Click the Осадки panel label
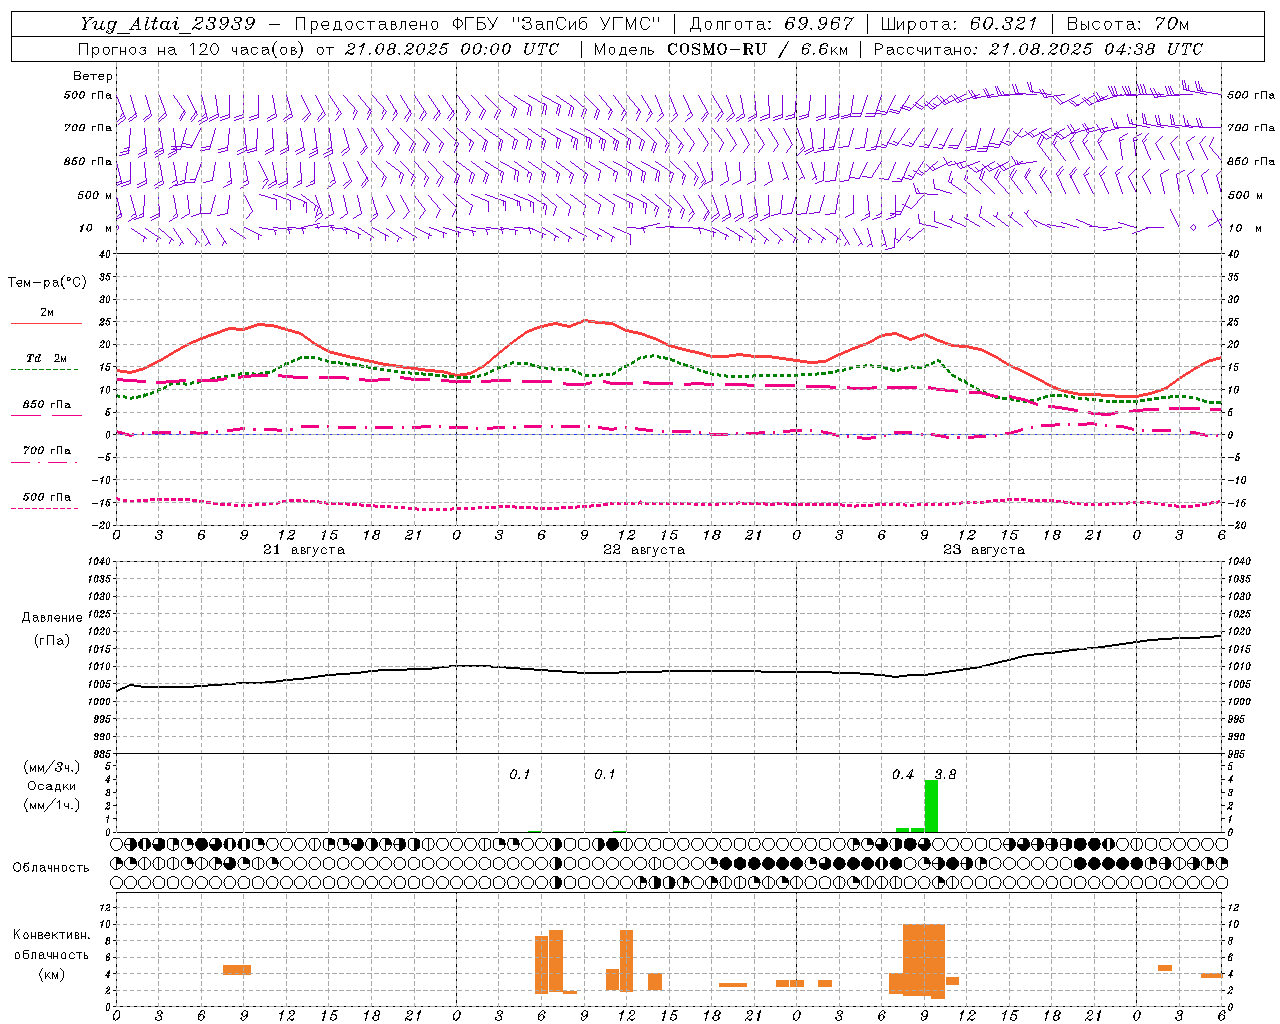This screenshot has width=1280, height=1024. tap(52, 786)
